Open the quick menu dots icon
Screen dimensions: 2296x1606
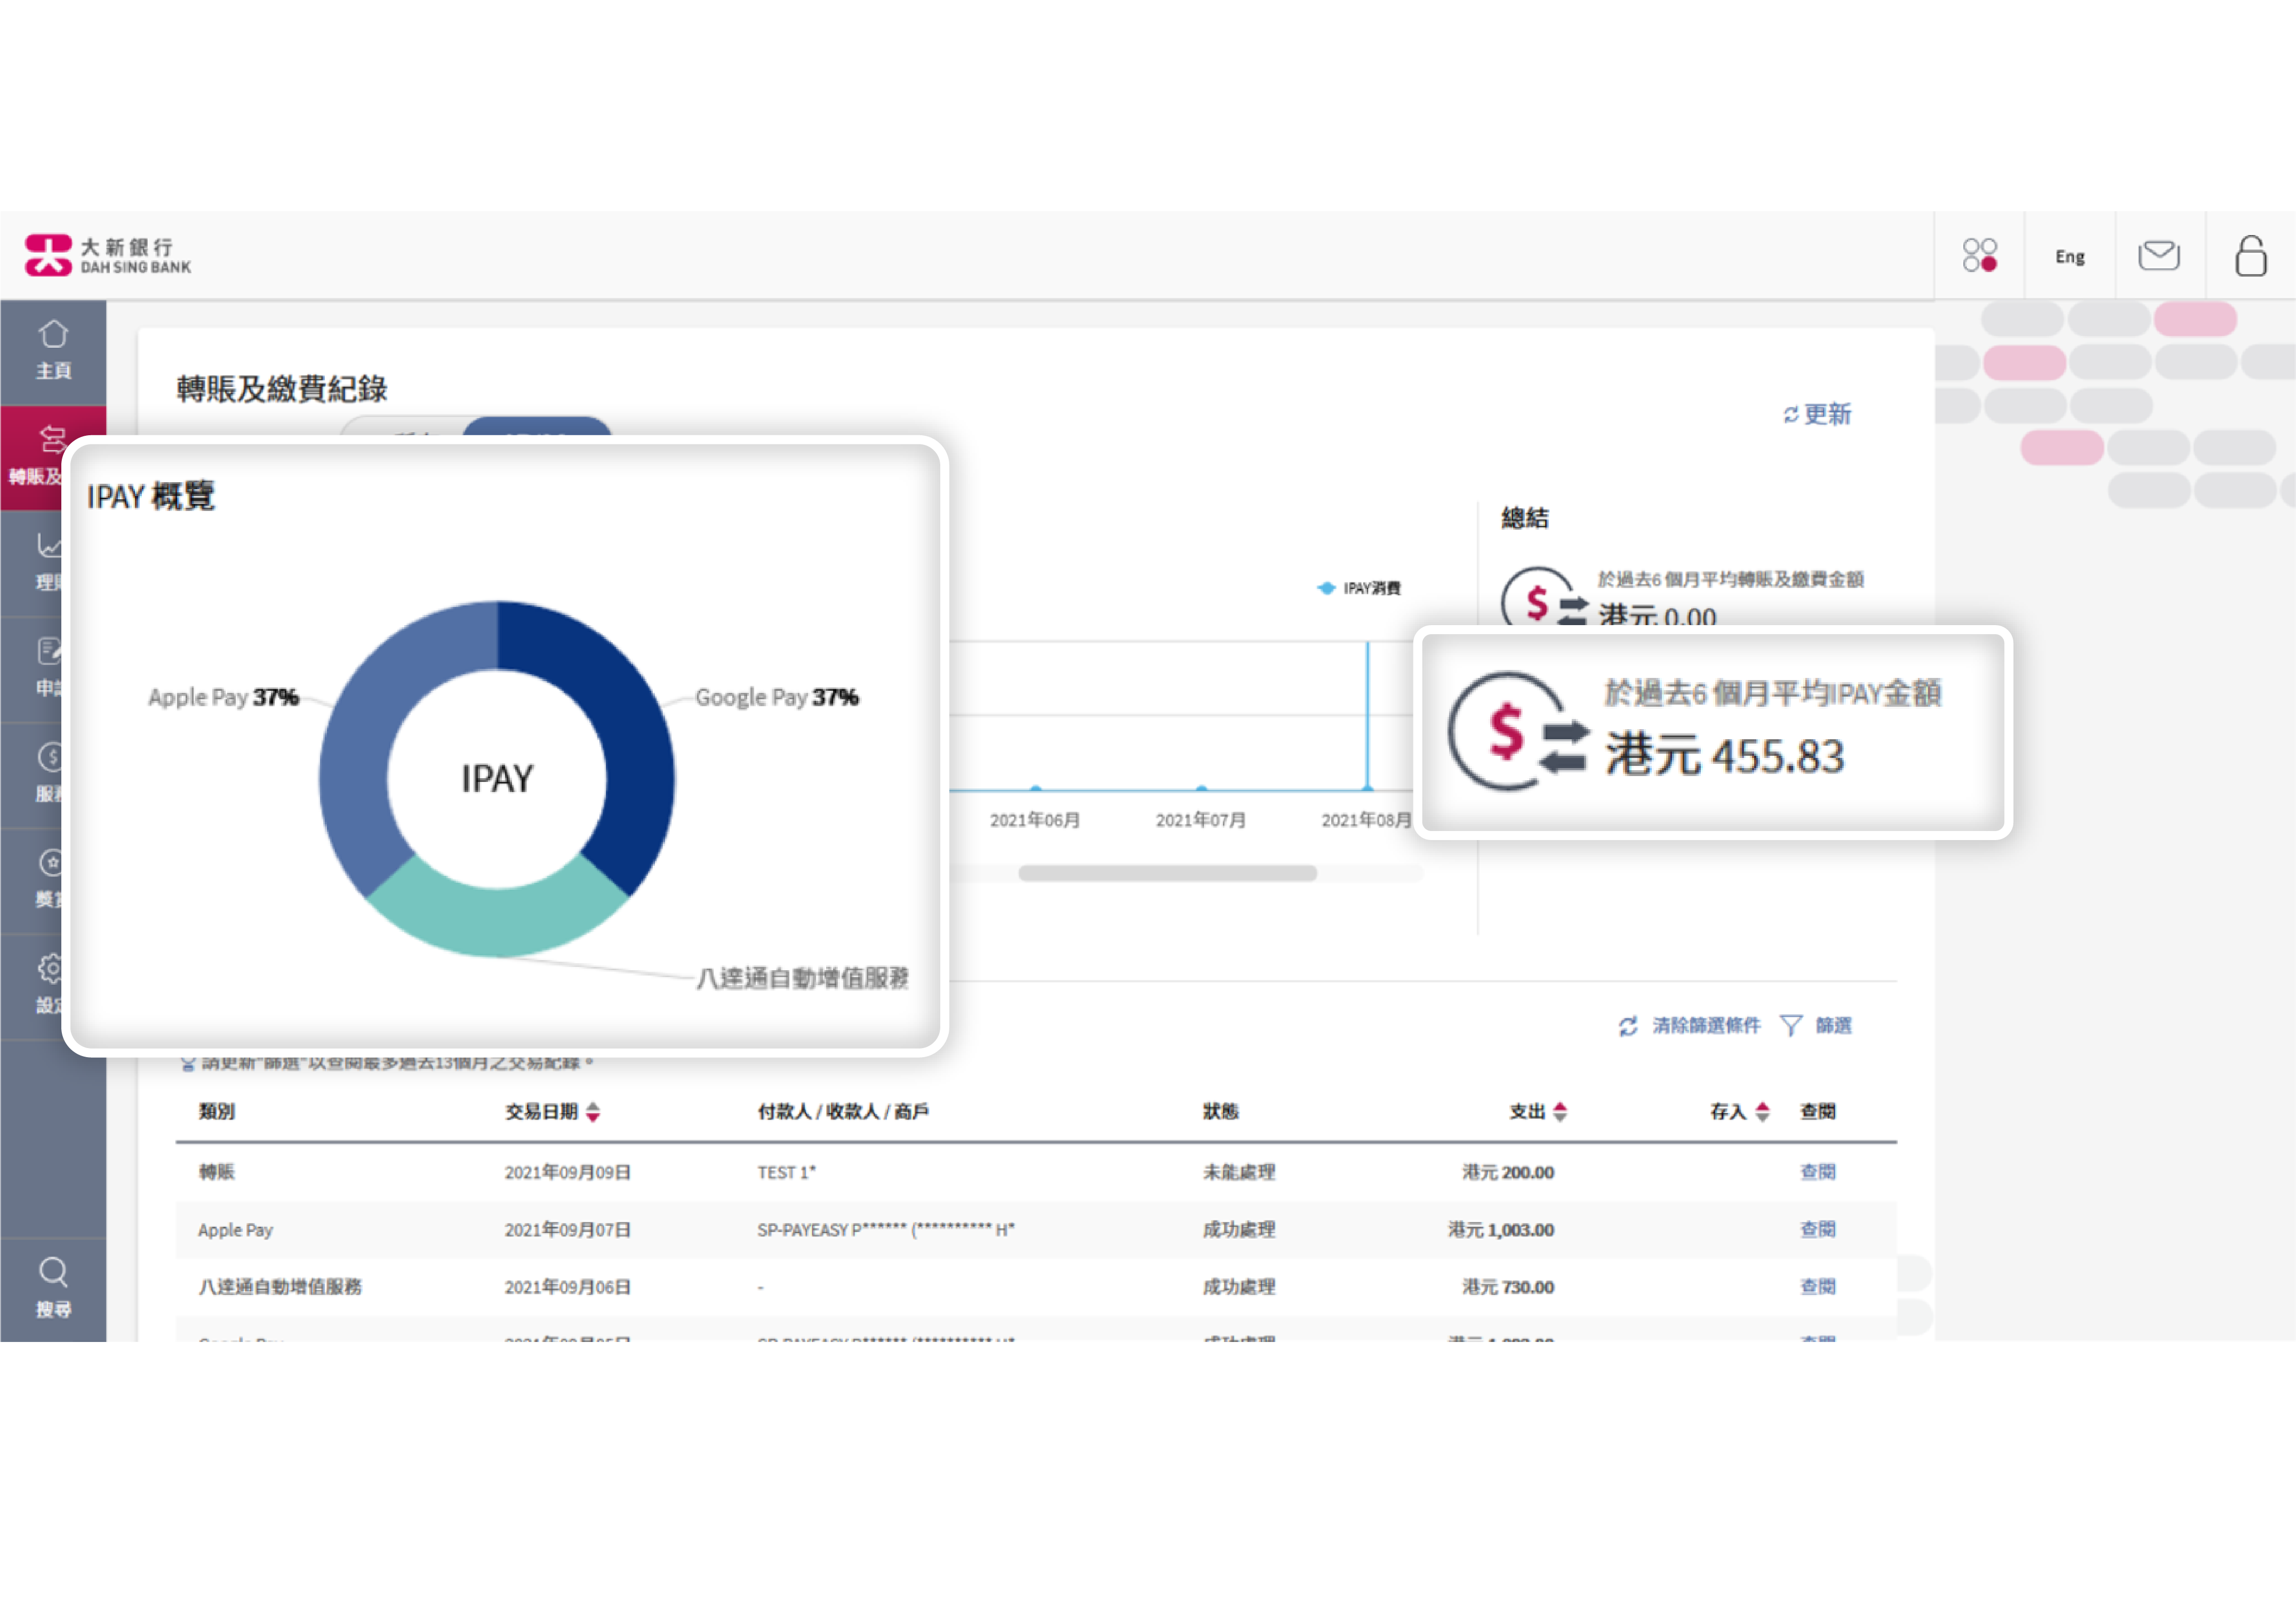[1979, 255]
